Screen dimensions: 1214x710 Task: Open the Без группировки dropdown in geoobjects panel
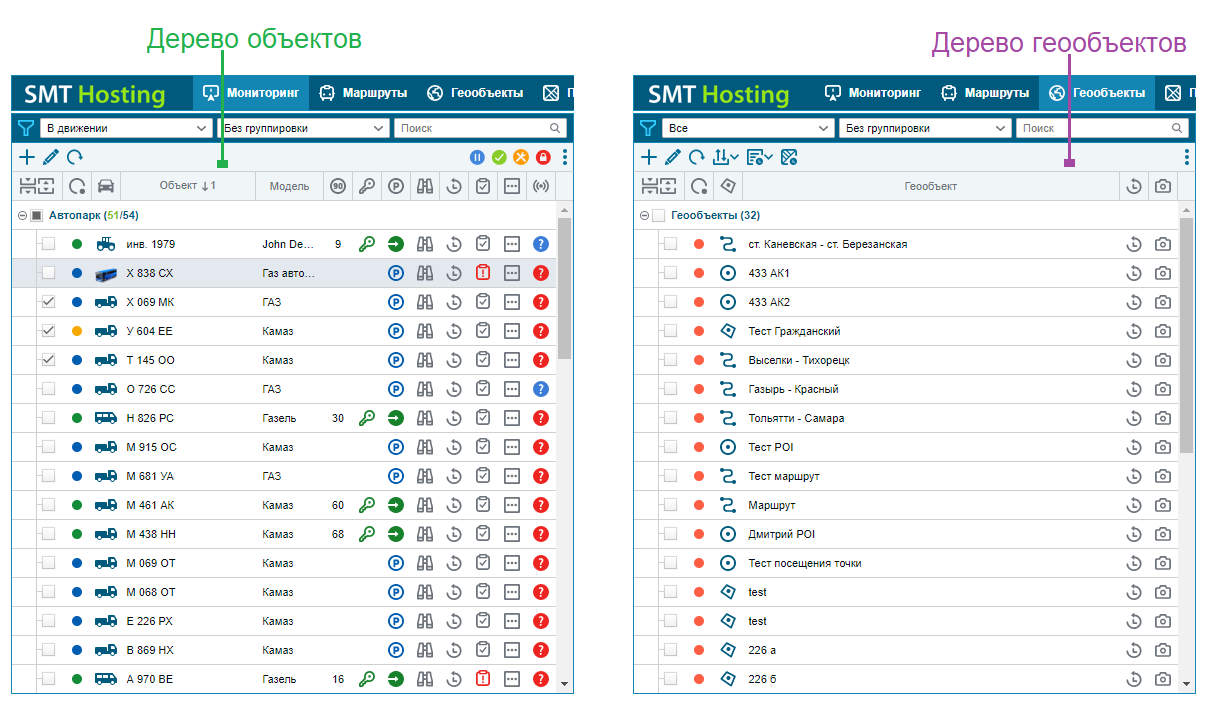(926, 128)
